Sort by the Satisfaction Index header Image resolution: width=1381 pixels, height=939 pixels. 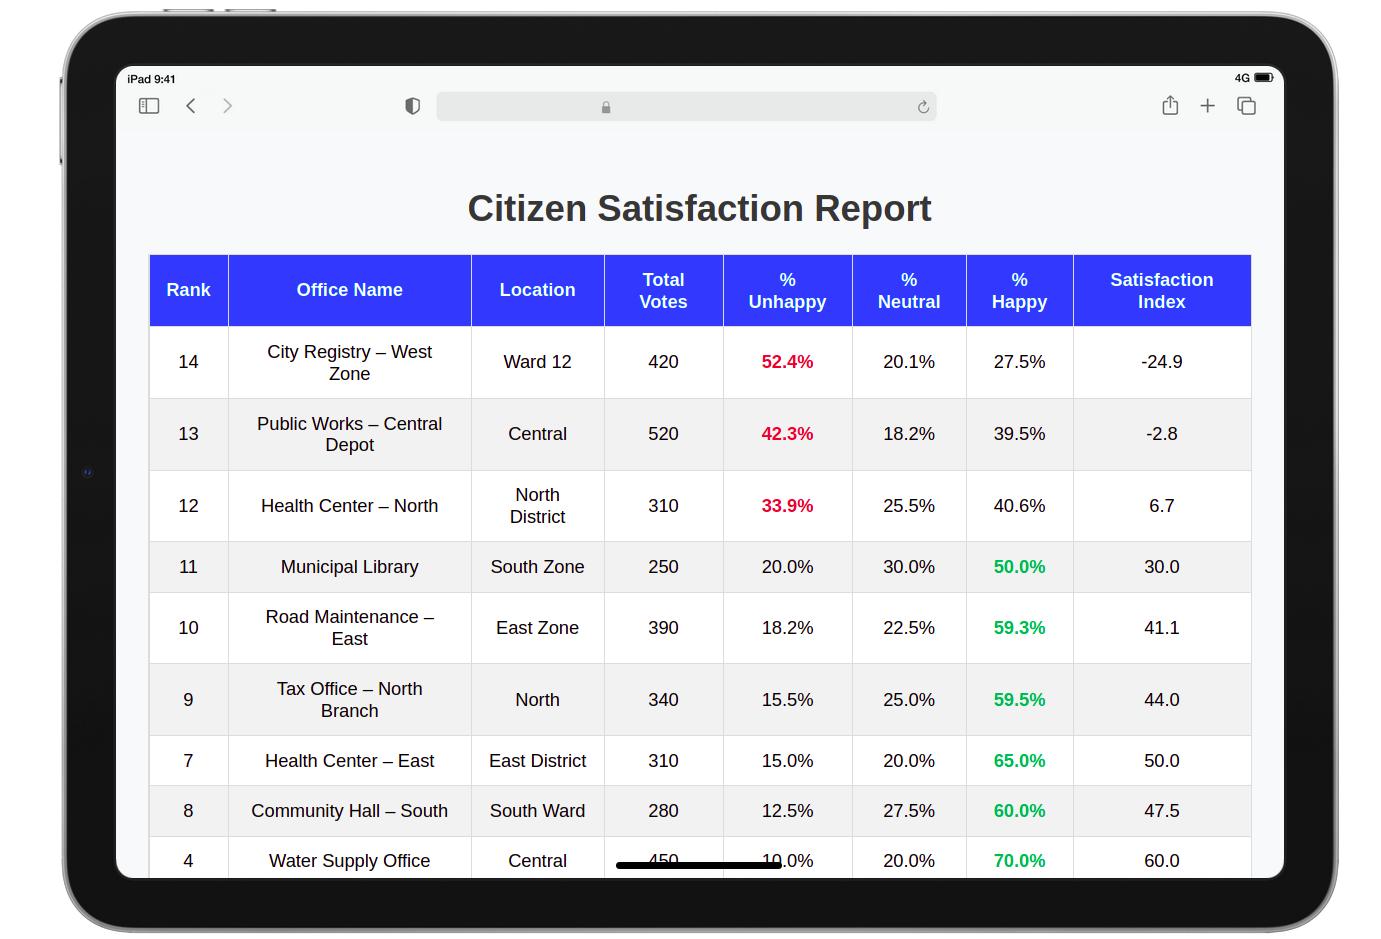coord(1161,290)
